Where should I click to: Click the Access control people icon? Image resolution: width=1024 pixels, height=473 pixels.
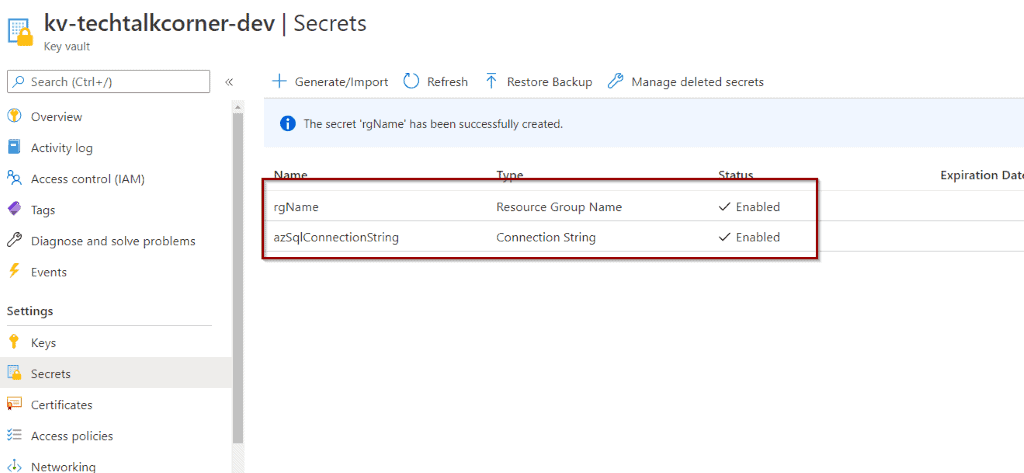tap(14, 178)
